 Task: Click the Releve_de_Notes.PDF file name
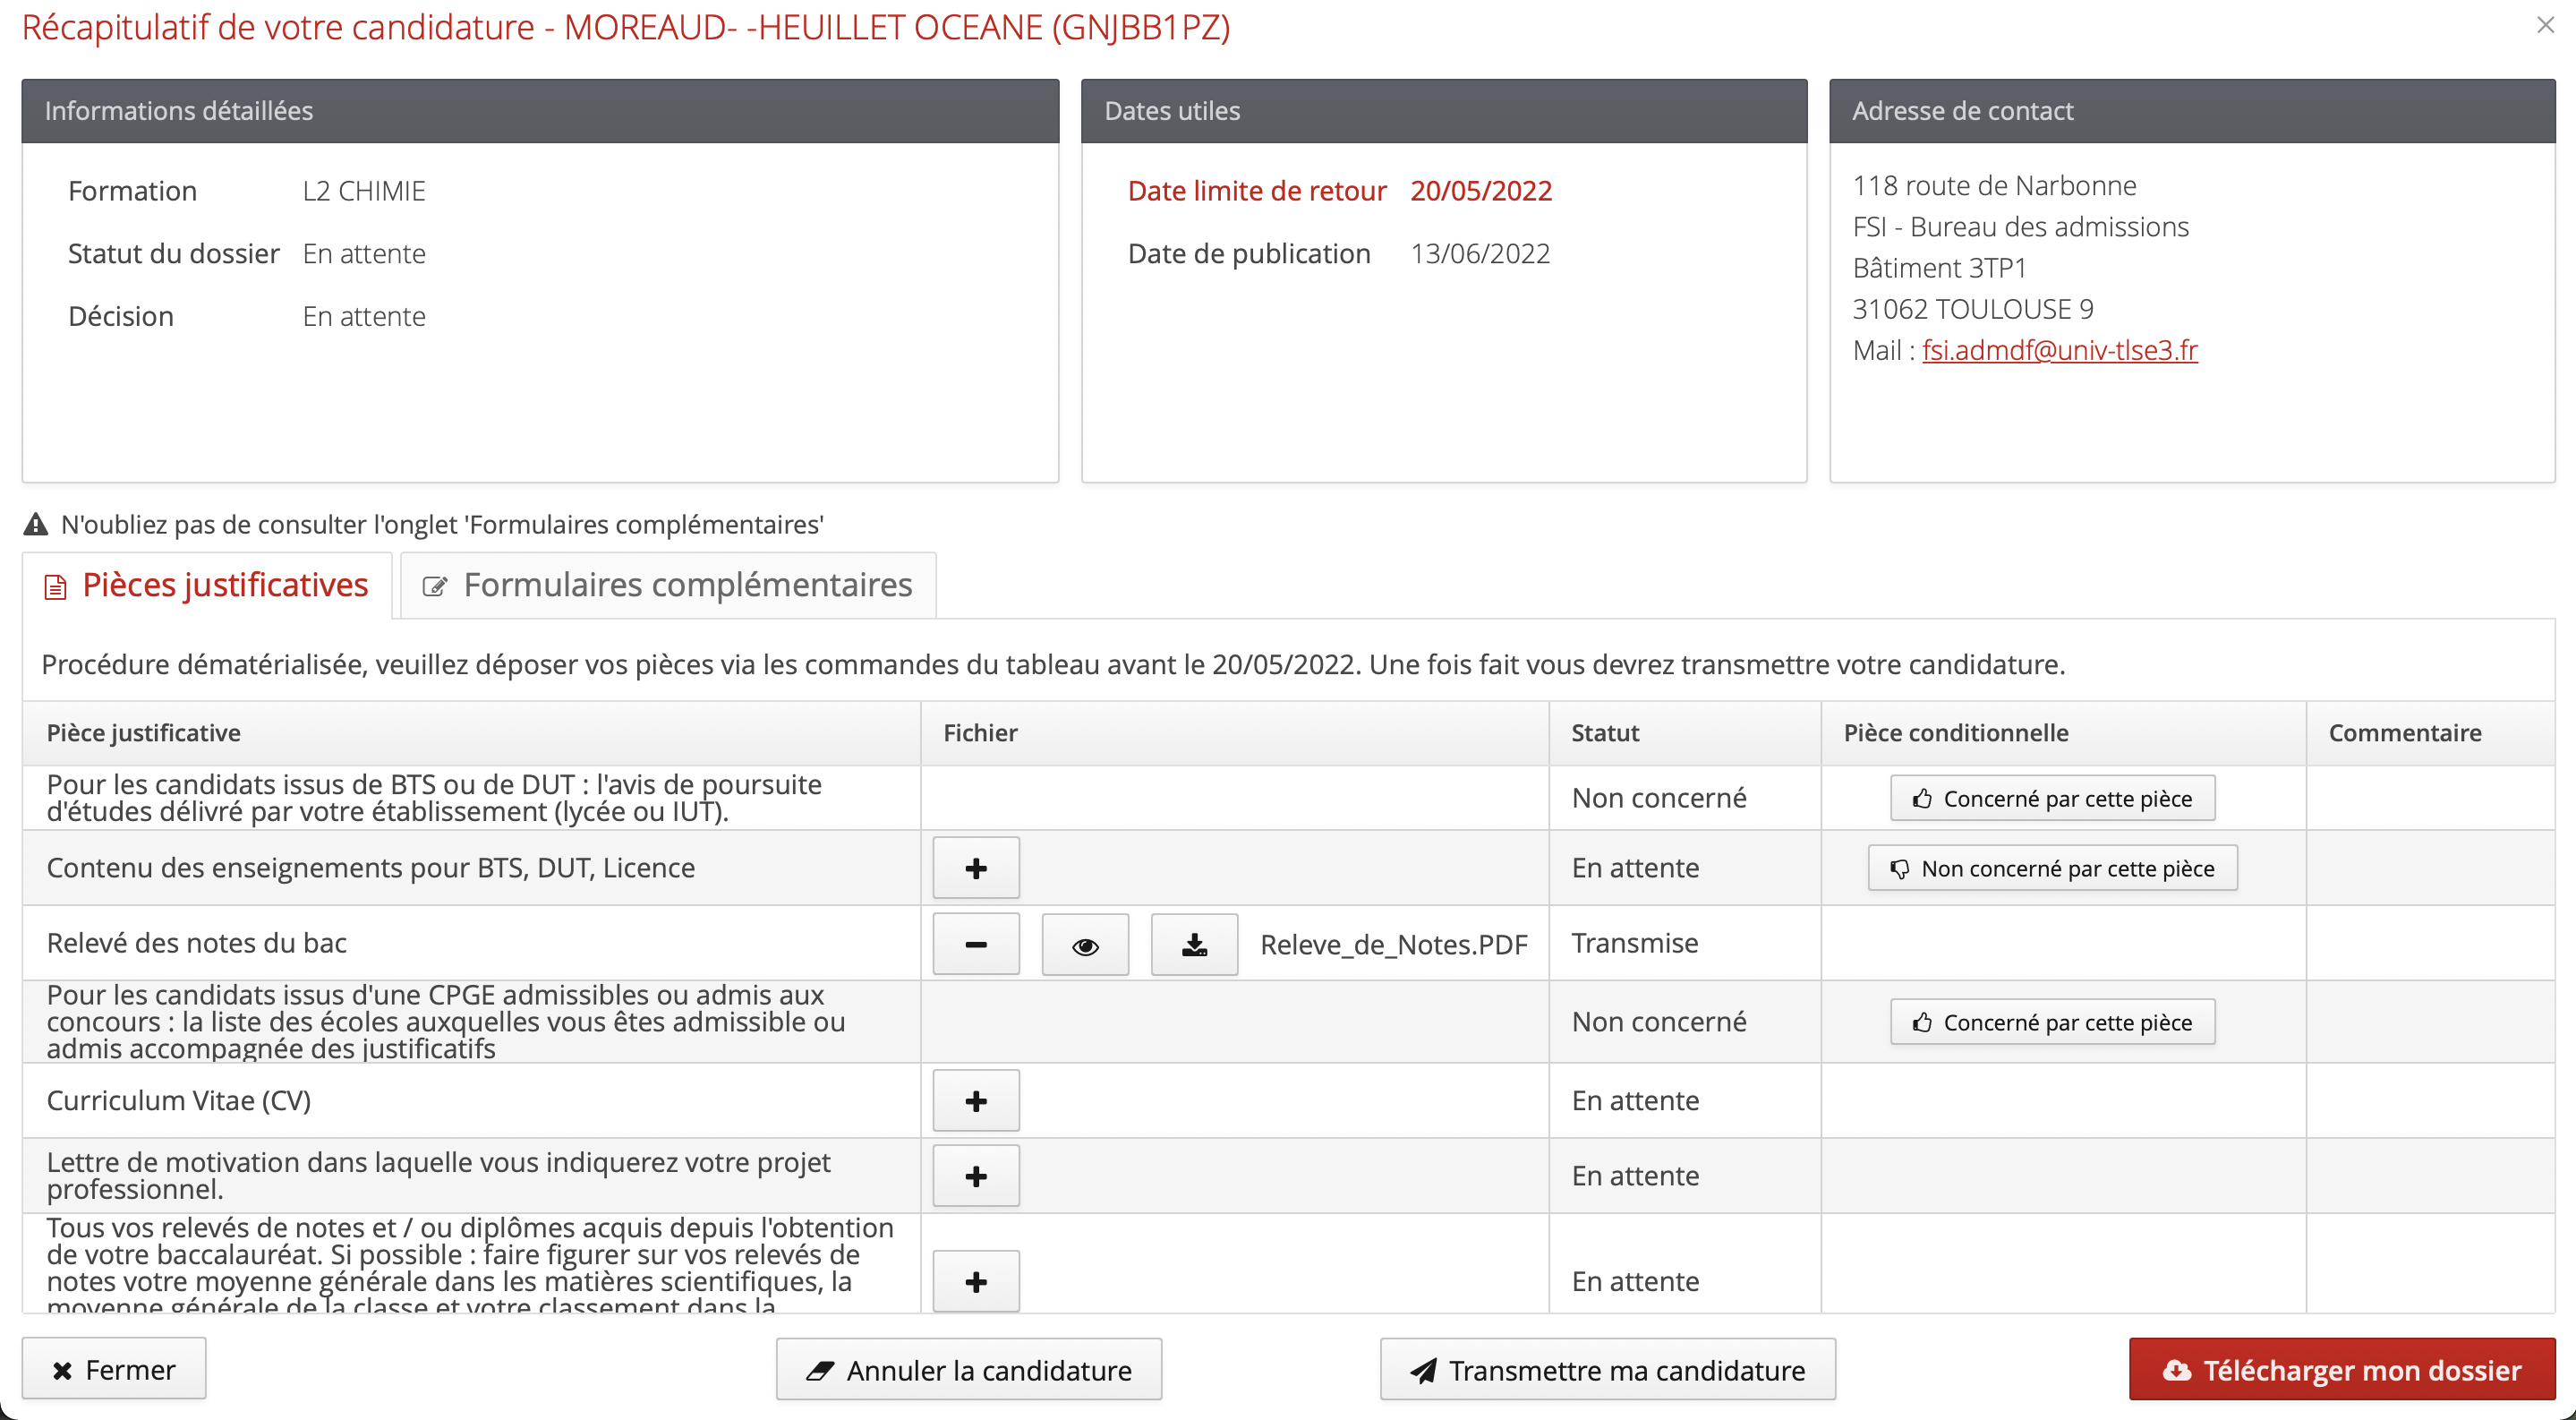pyautogui.click(x=1393, y=944)
